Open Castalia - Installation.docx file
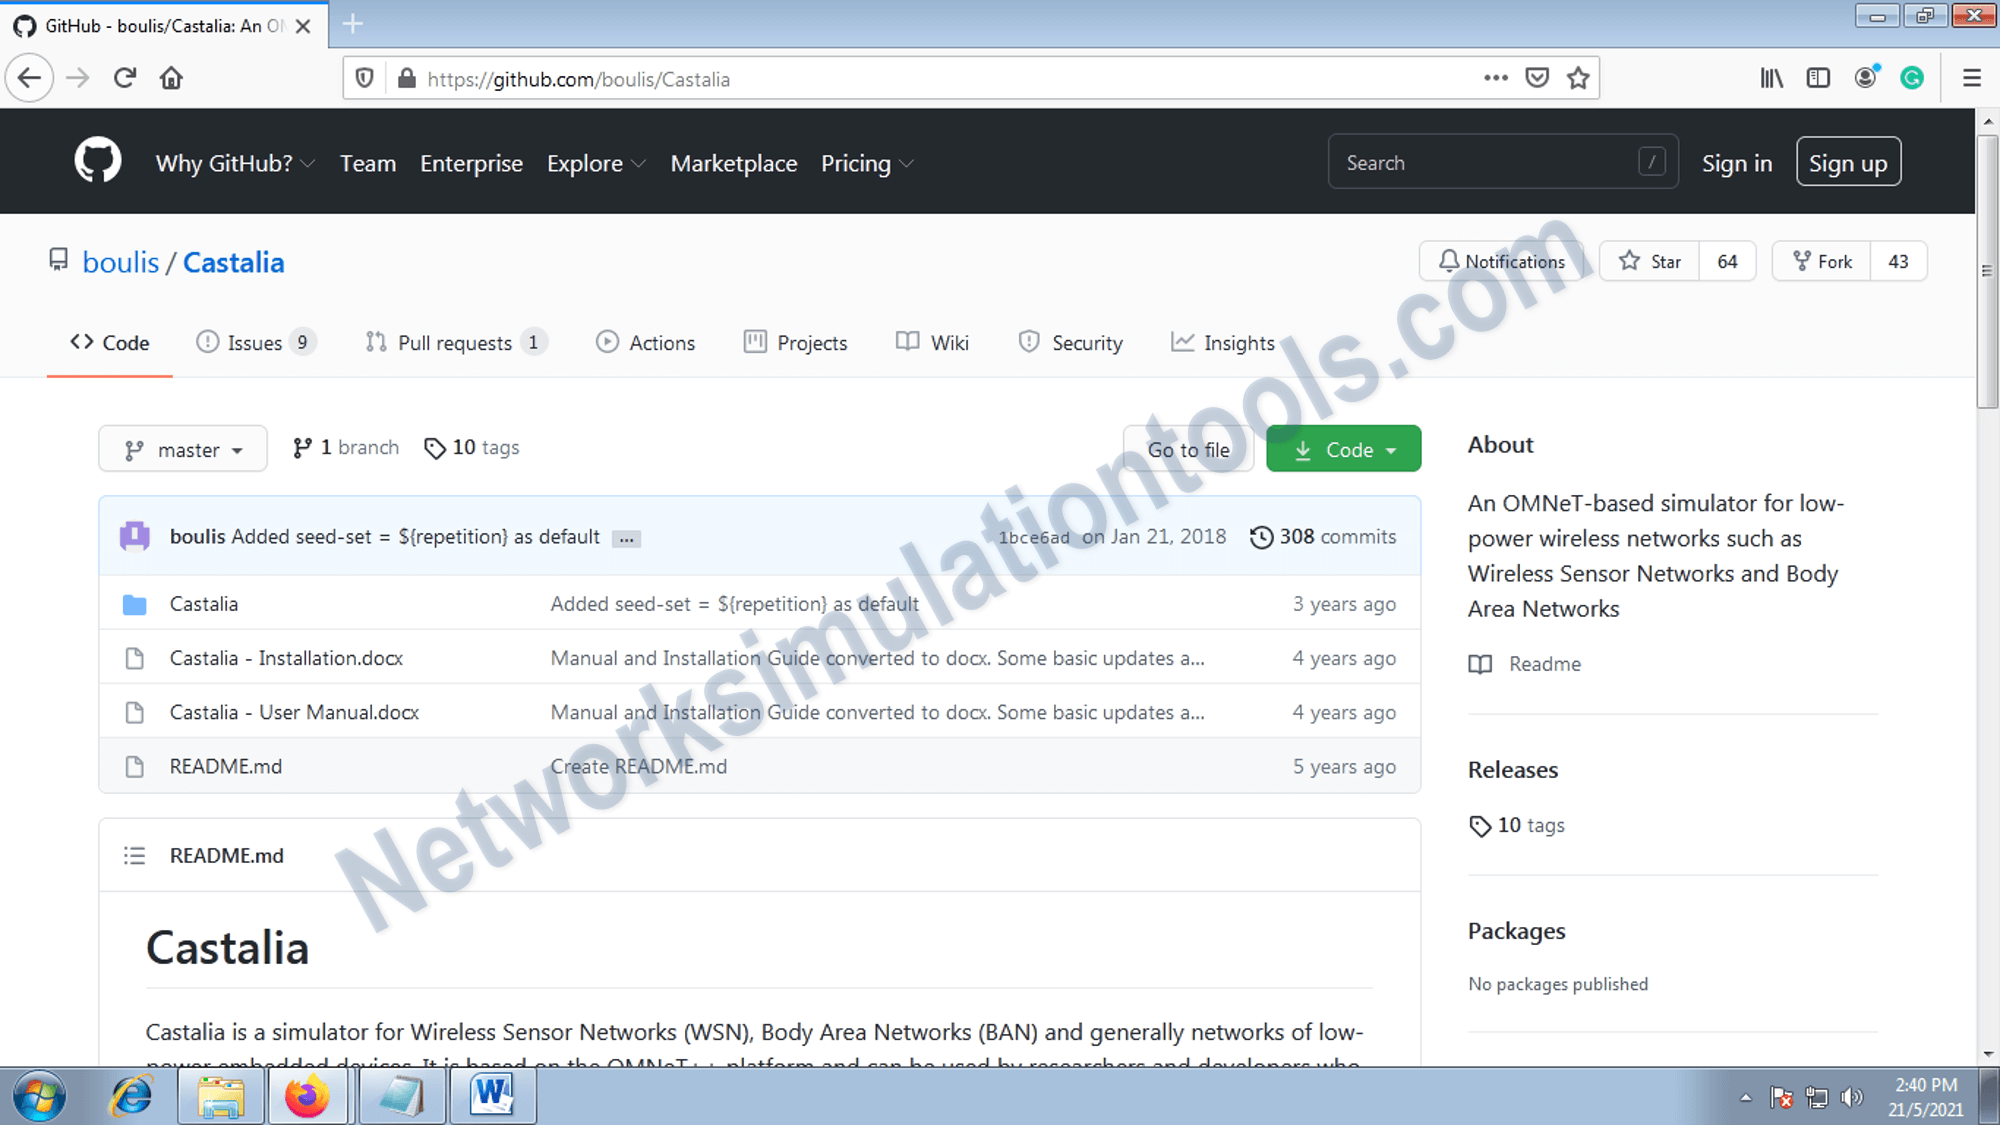This screenshot has width=2000, height=1125. 286,658
